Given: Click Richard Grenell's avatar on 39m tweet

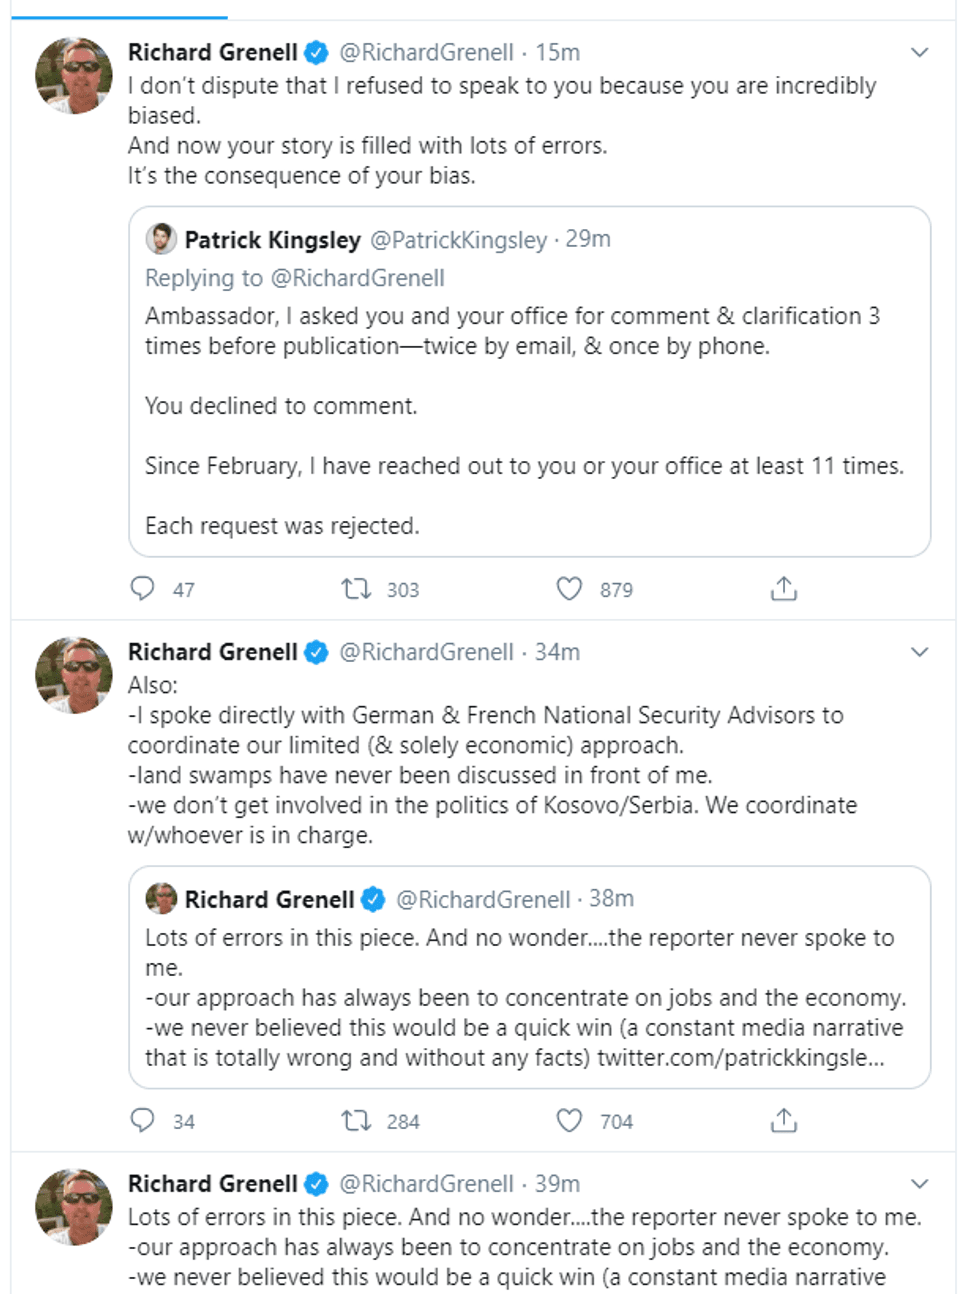Looking at the screenshot, I should click(x=74, y=1207).
